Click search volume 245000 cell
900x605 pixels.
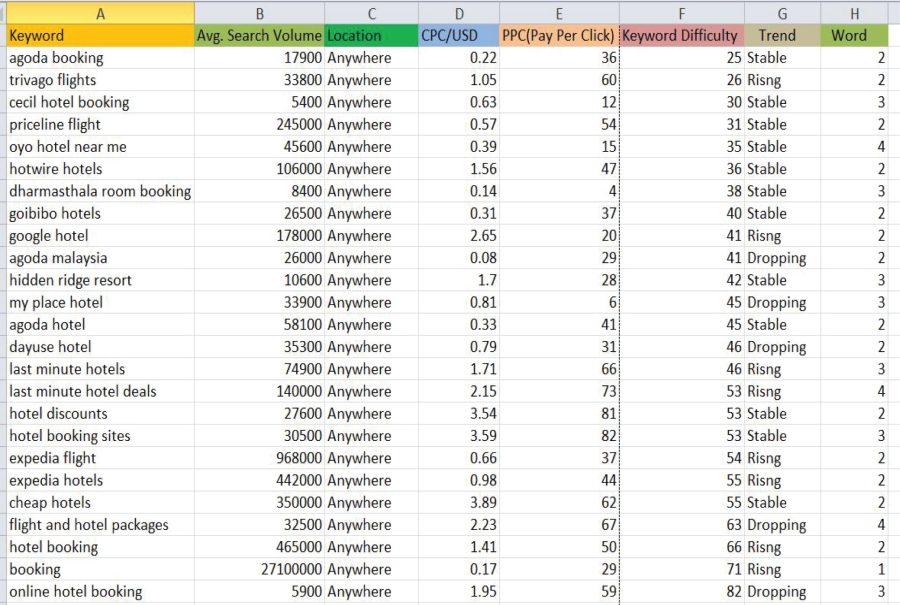click(259, 125)
